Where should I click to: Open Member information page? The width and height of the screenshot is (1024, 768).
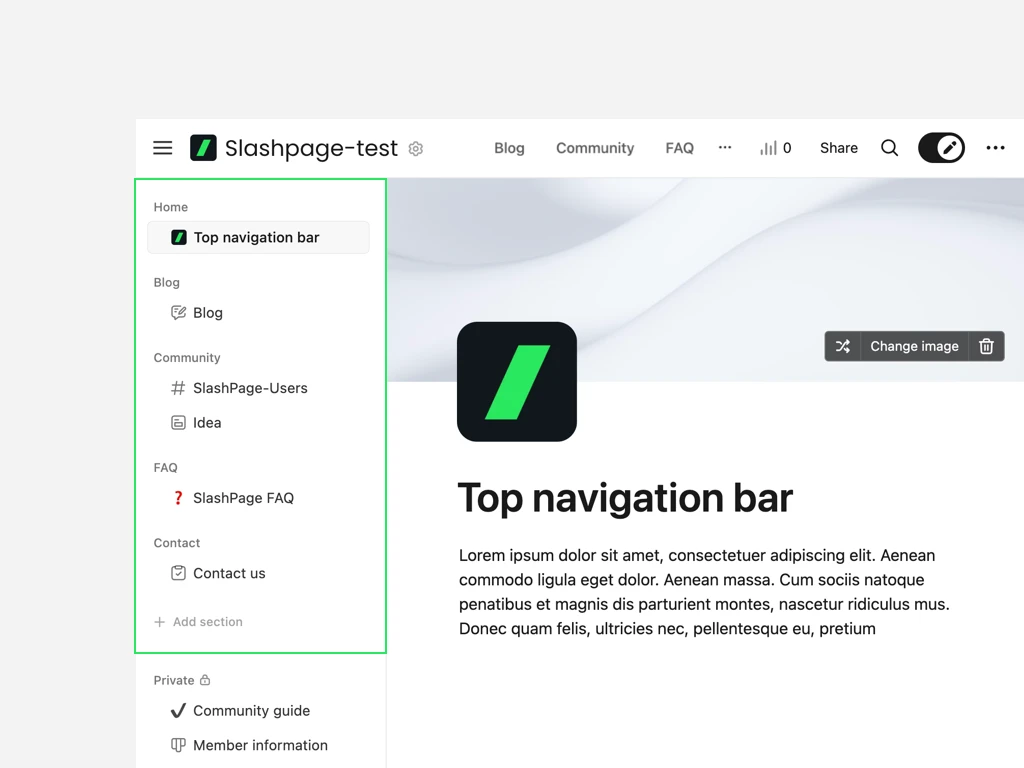pos(259,745)
